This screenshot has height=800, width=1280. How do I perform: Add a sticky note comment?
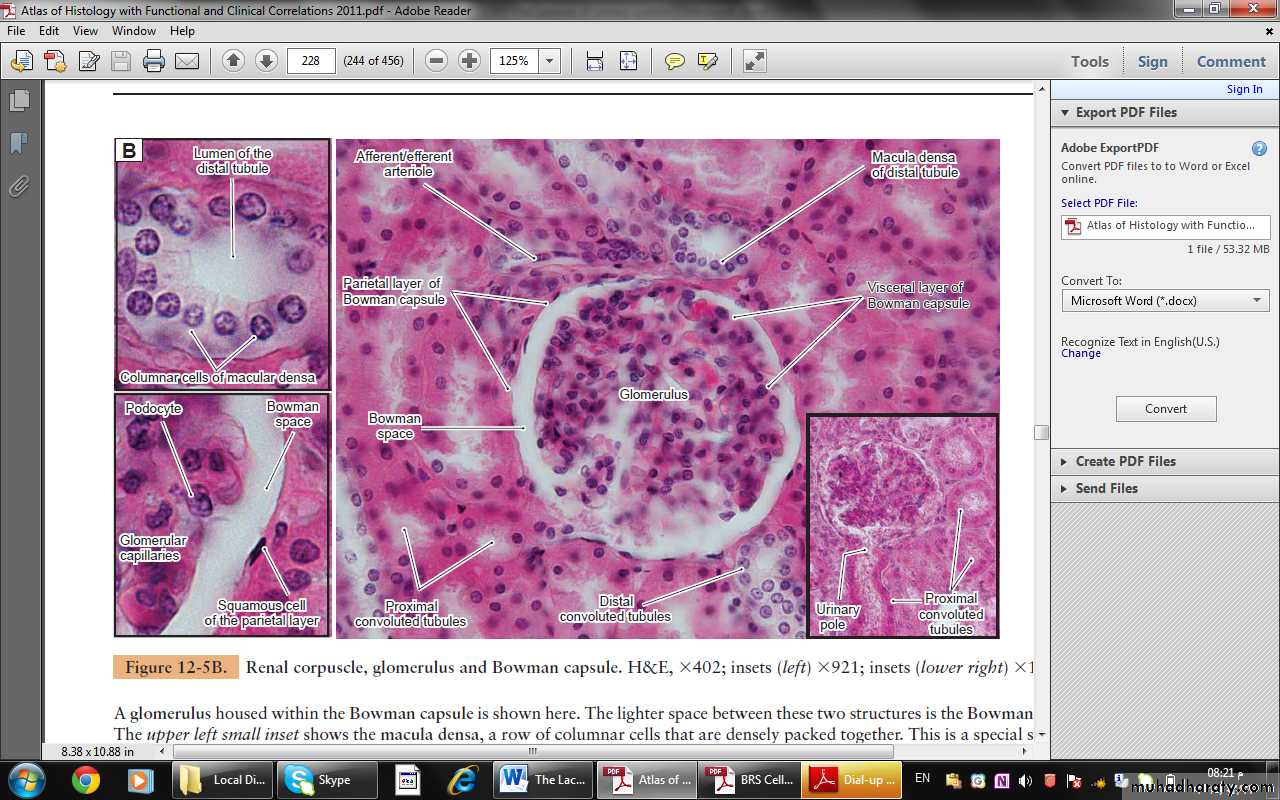[675, 61]
